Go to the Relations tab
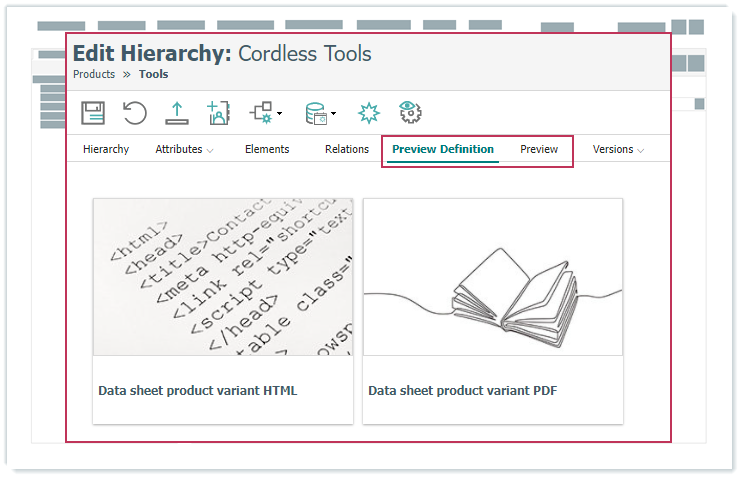Viewport: 742px width, 479px height. click(347, 149)
